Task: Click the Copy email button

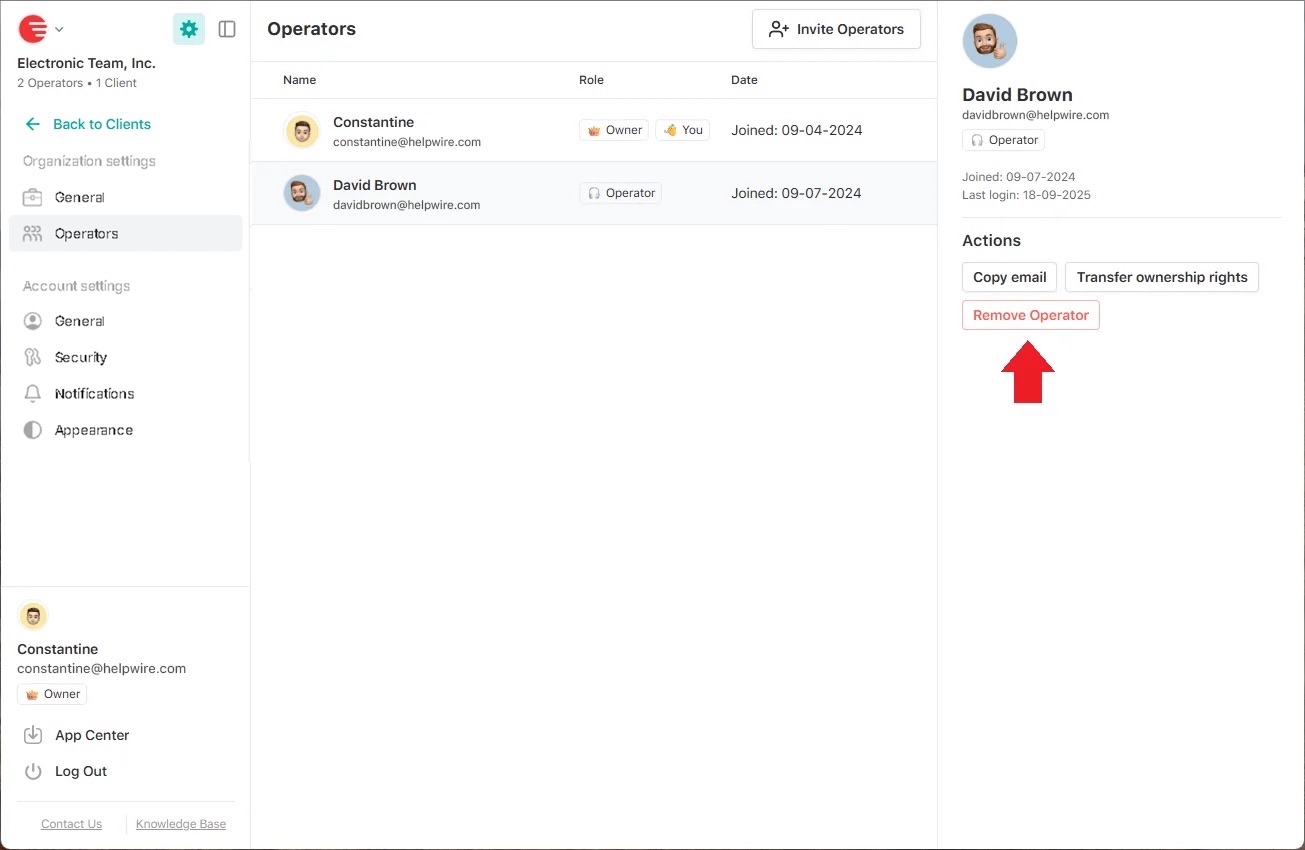Action: coord(1009,277)
